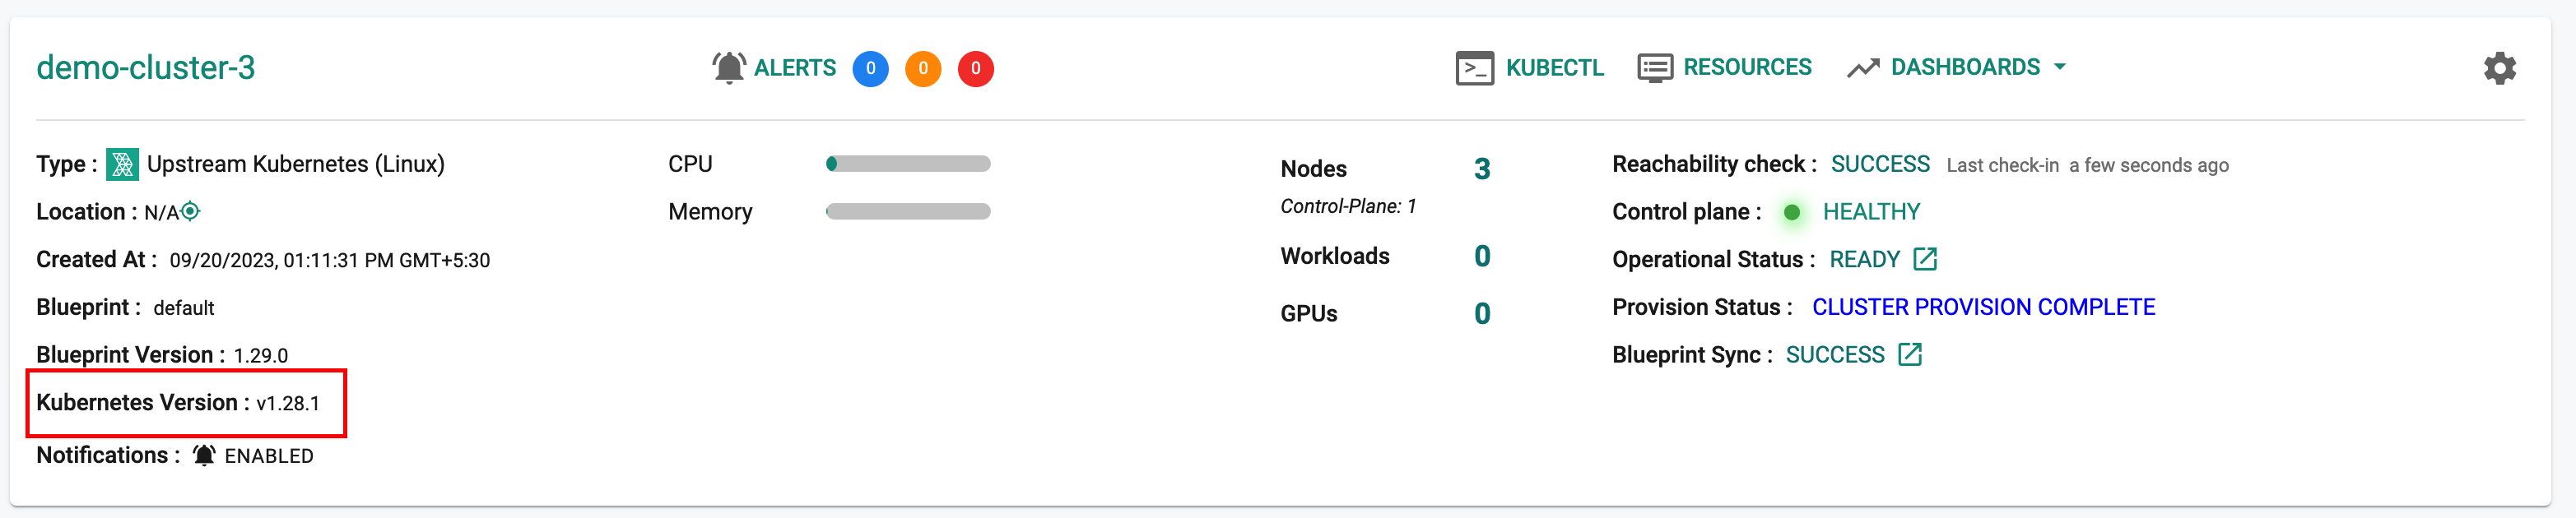This screenshot has width=2576, height=518.
Task: Click the Kubernetes version v1.28.1
Action: tap(288, 403)
